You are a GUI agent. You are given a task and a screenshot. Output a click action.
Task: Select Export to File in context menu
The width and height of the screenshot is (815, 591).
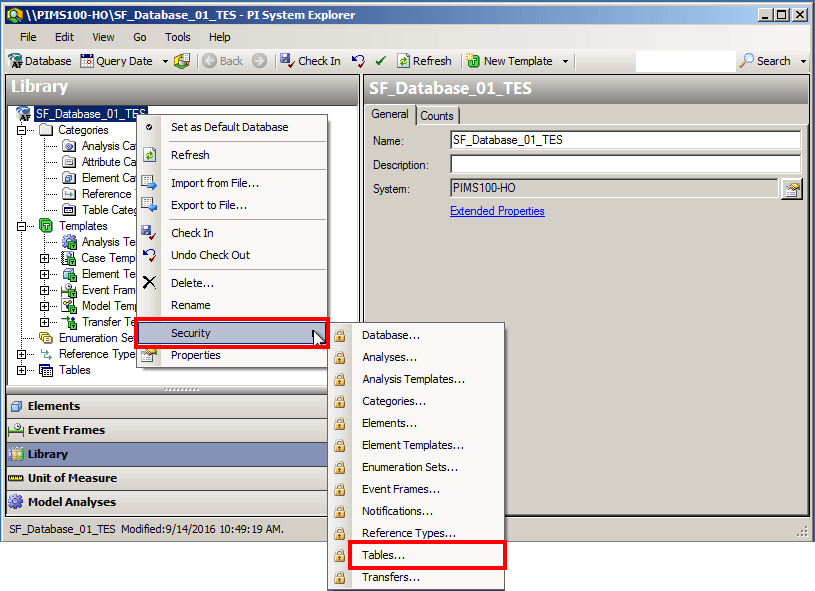(209, 205)
